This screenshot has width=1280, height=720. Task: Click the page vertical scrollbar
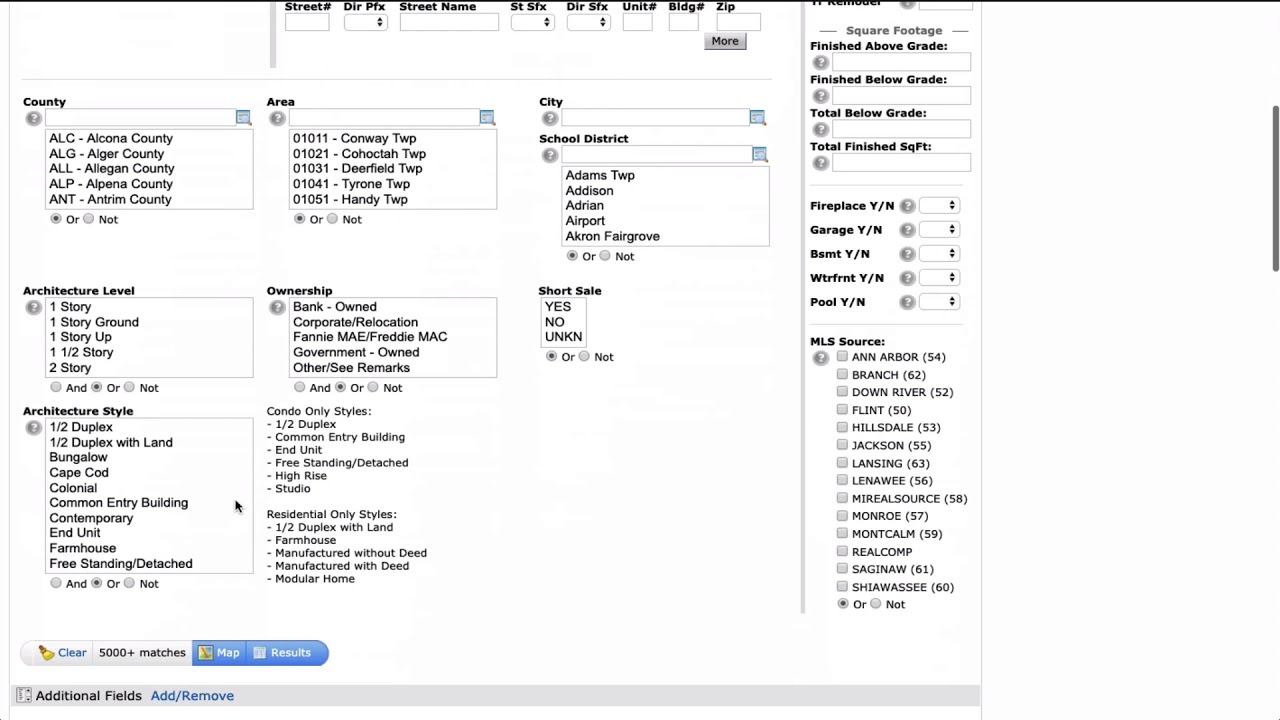(x=1275, y=188)
